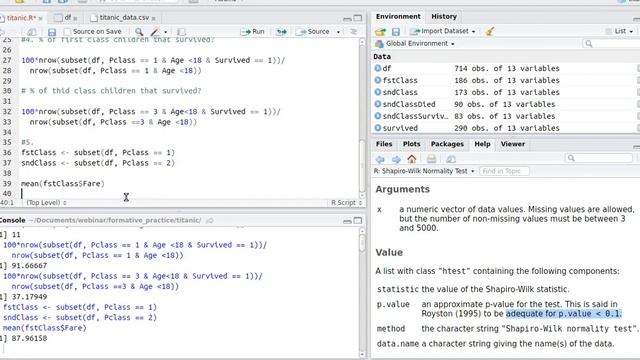Open the Shapiro-Wilk topic history dropdown

tap(473, 171)
